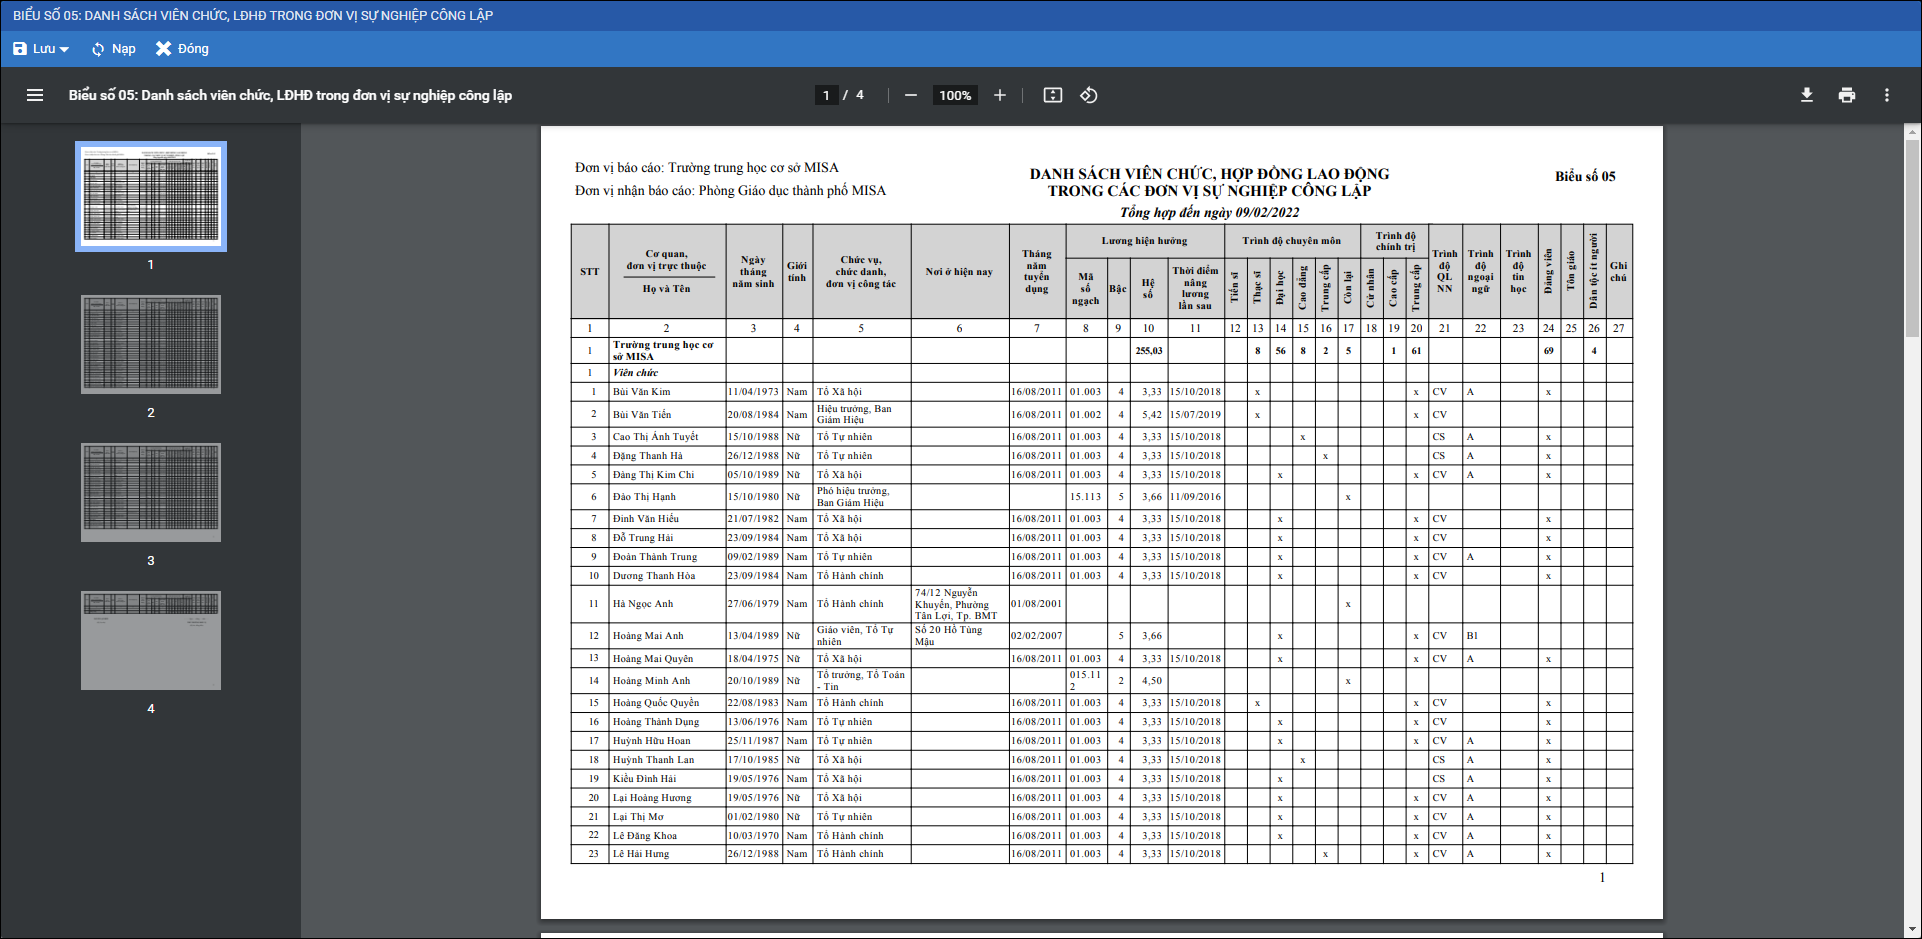
Task: Toggle the PDF sidebar hamburger menu
Action: 35,95
